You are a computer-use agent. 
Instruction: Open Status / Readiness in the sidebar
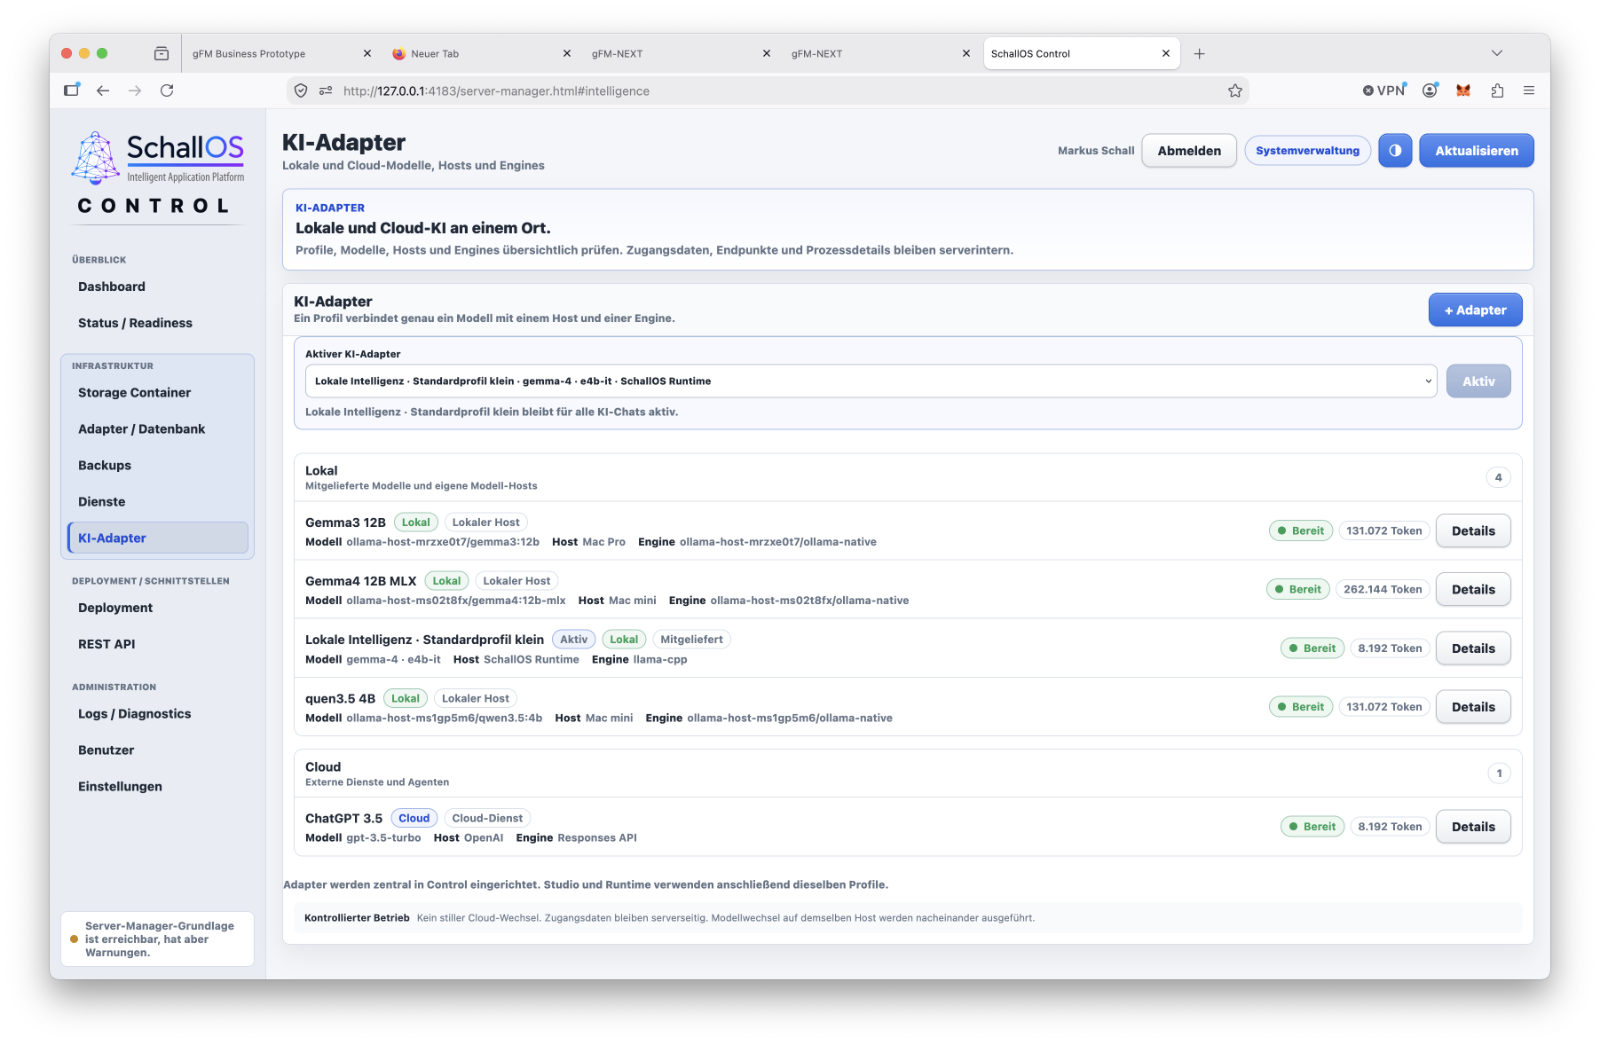click(157, 323)
